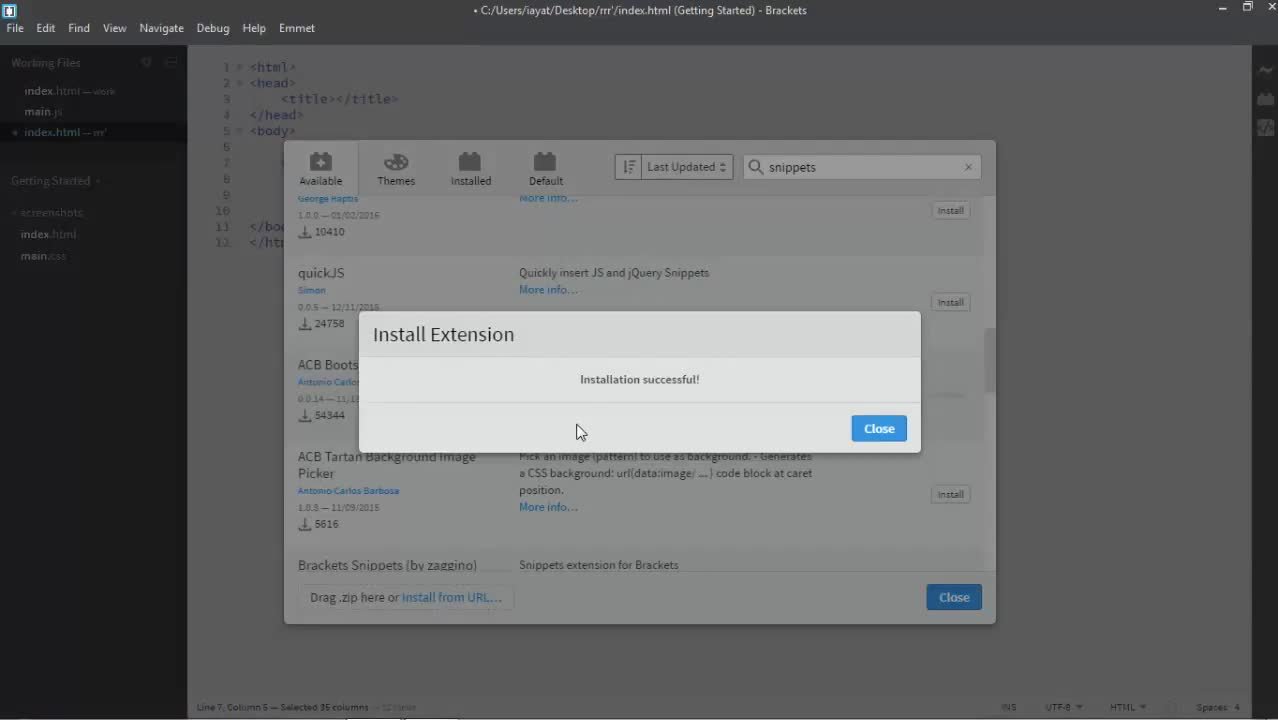The width and height of the screenshot is (1278, 720).
Task: Open the HTML language mode dropdown
Action: (1128, 707)
